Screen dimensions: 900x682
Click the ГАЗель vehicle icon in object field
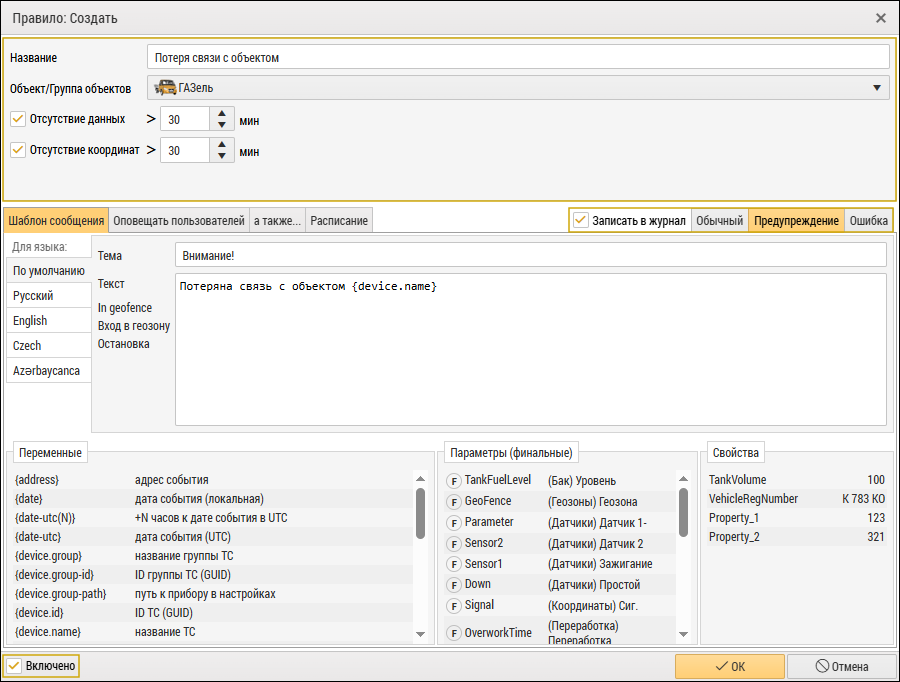[166, 88]
